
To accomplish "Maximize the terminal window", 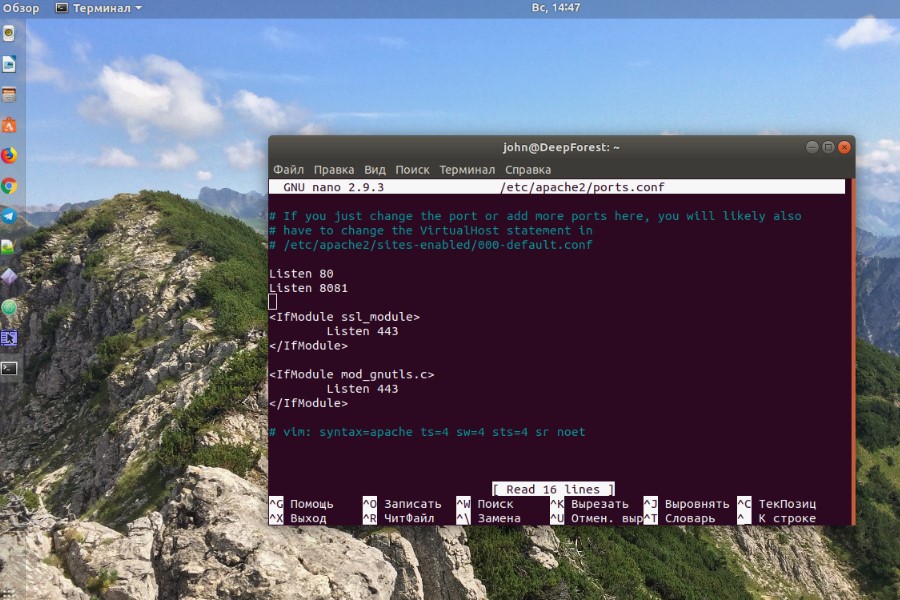I will (x=828, y=147).
